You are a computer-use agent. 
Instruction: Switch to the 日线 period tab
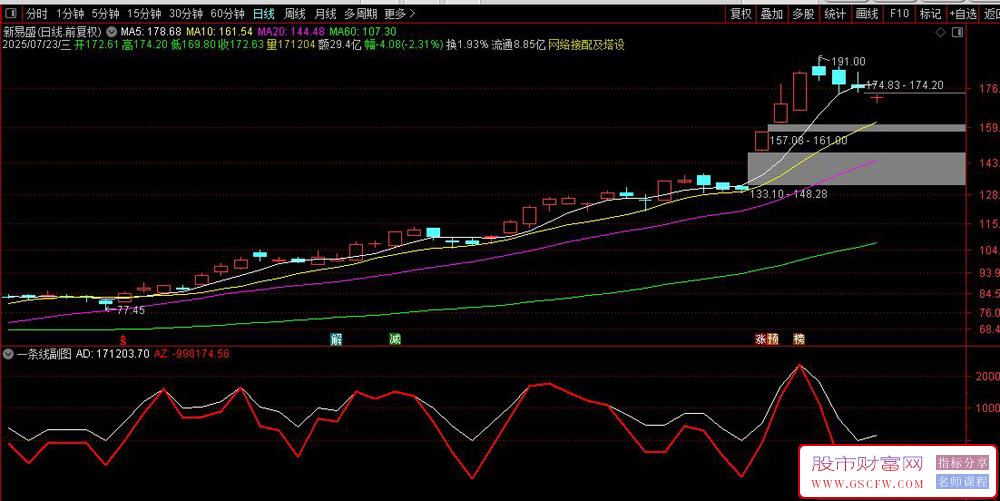pos(263,13)
